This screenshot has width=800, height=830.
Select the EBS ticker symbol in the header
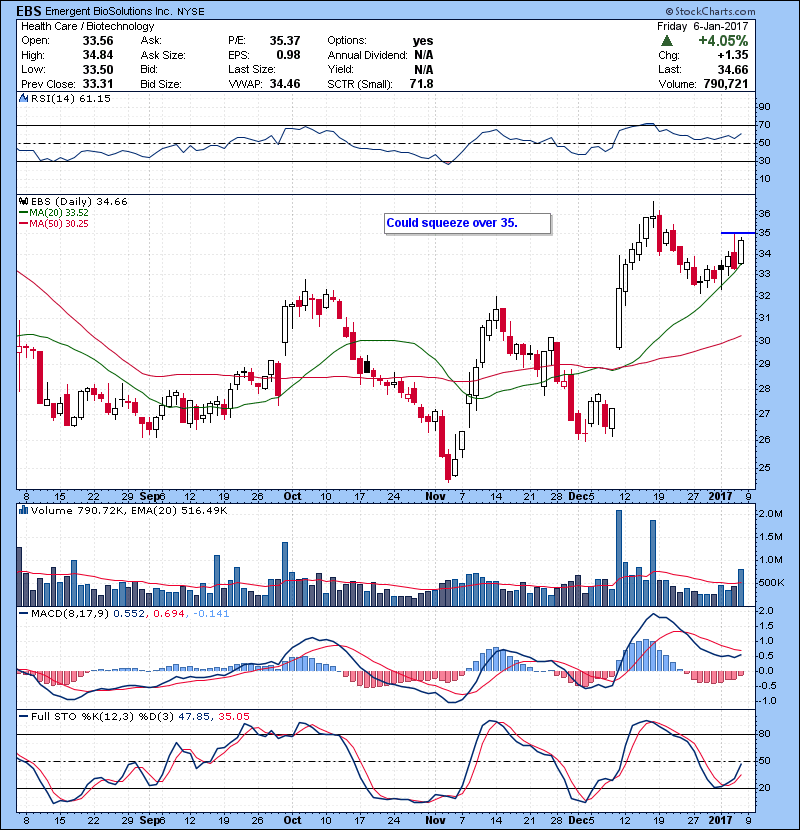(29, 11)
